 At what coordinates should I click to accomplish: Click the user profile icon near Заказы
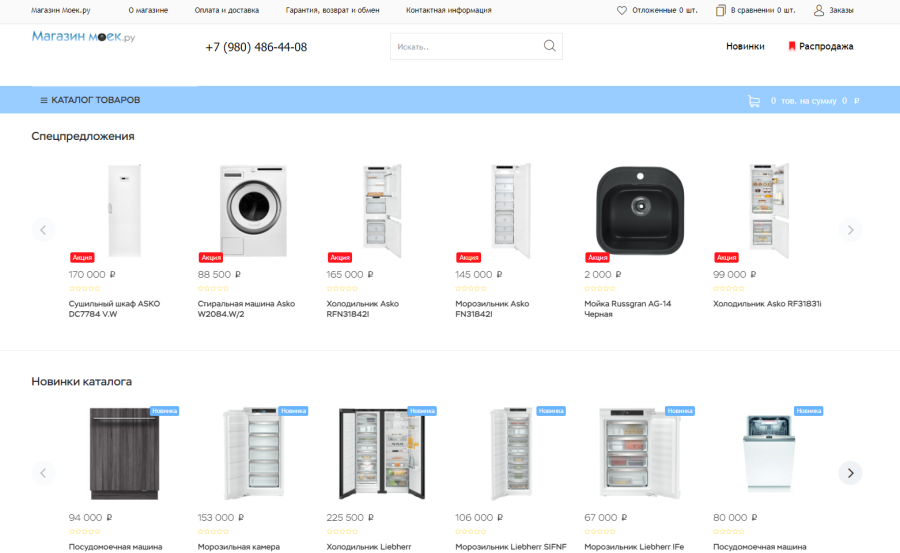pyautogui.click(x=819, y=10)
